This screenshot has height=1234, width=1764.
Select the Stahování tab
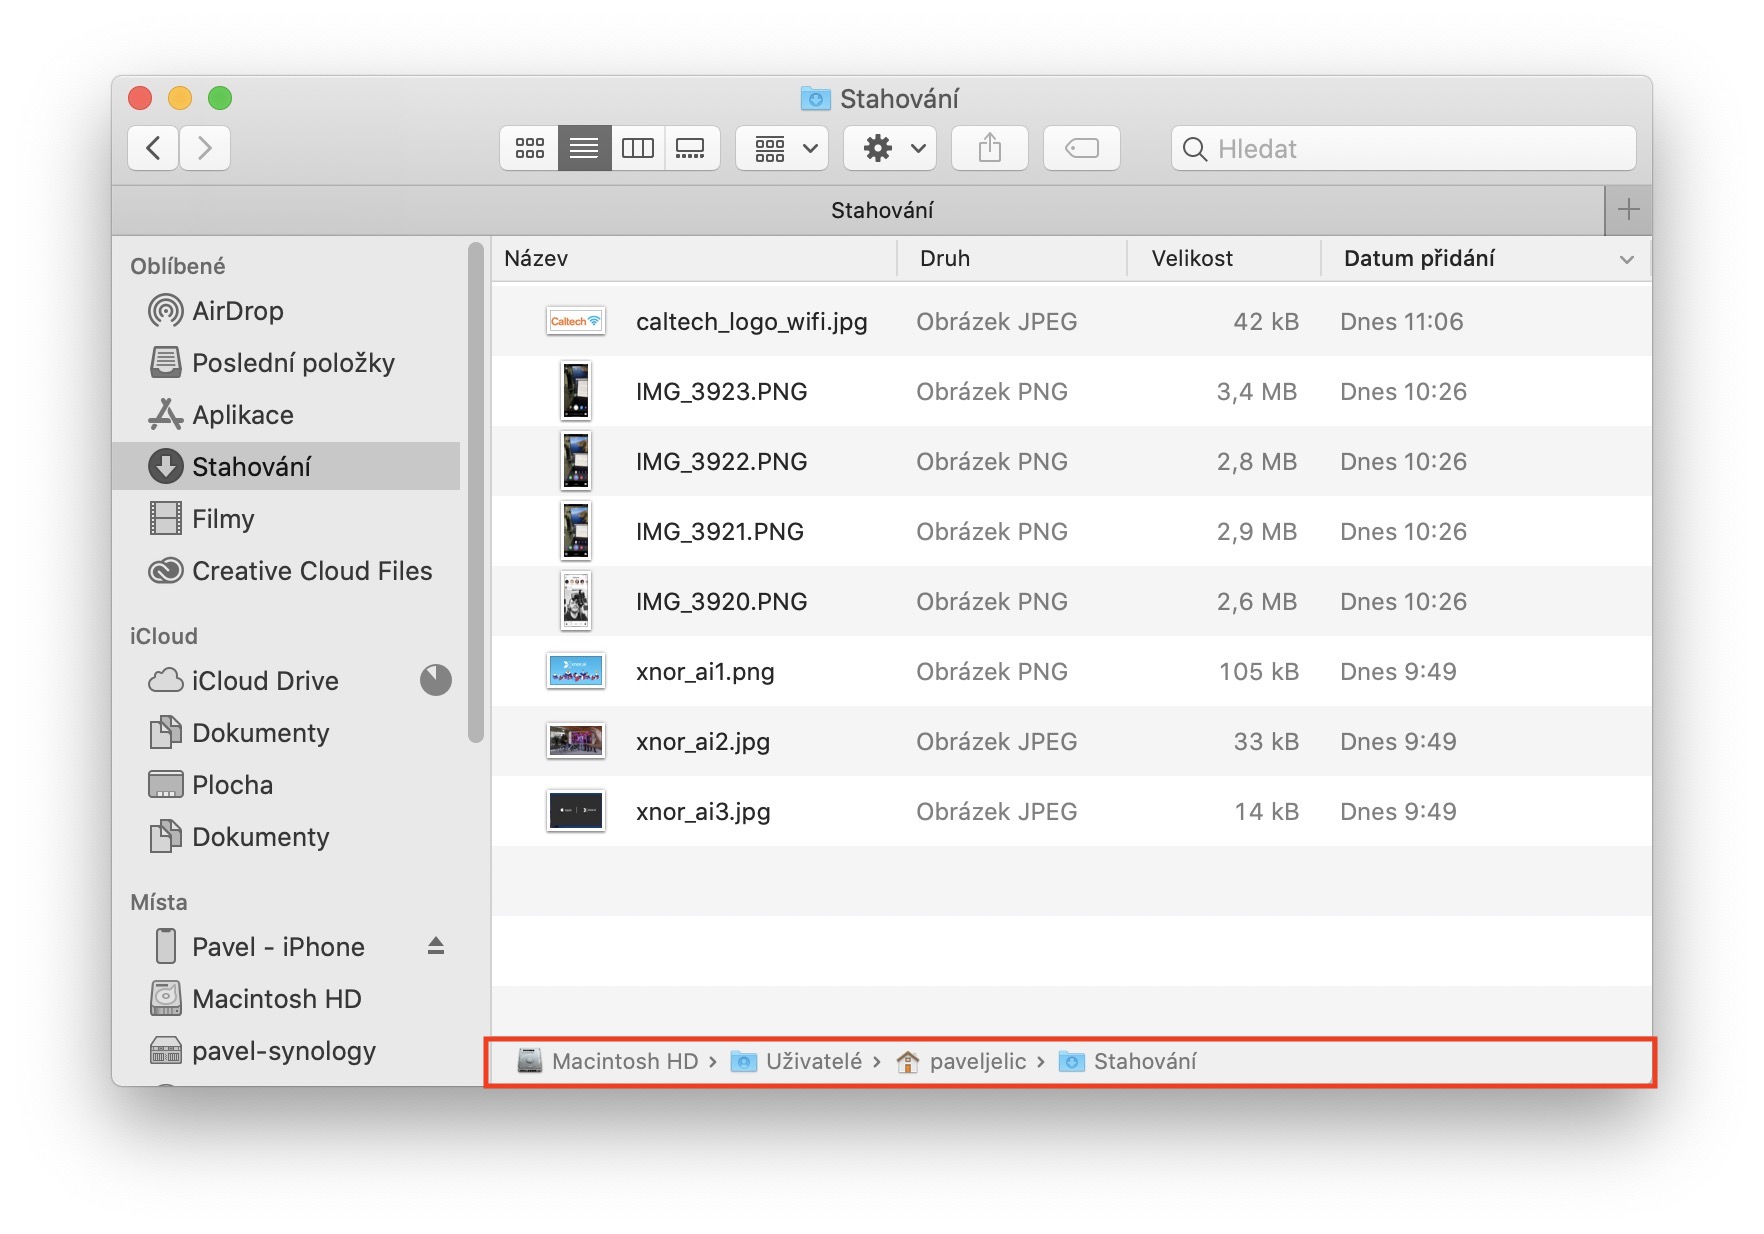pyautogui.click(x=881, y=210)
